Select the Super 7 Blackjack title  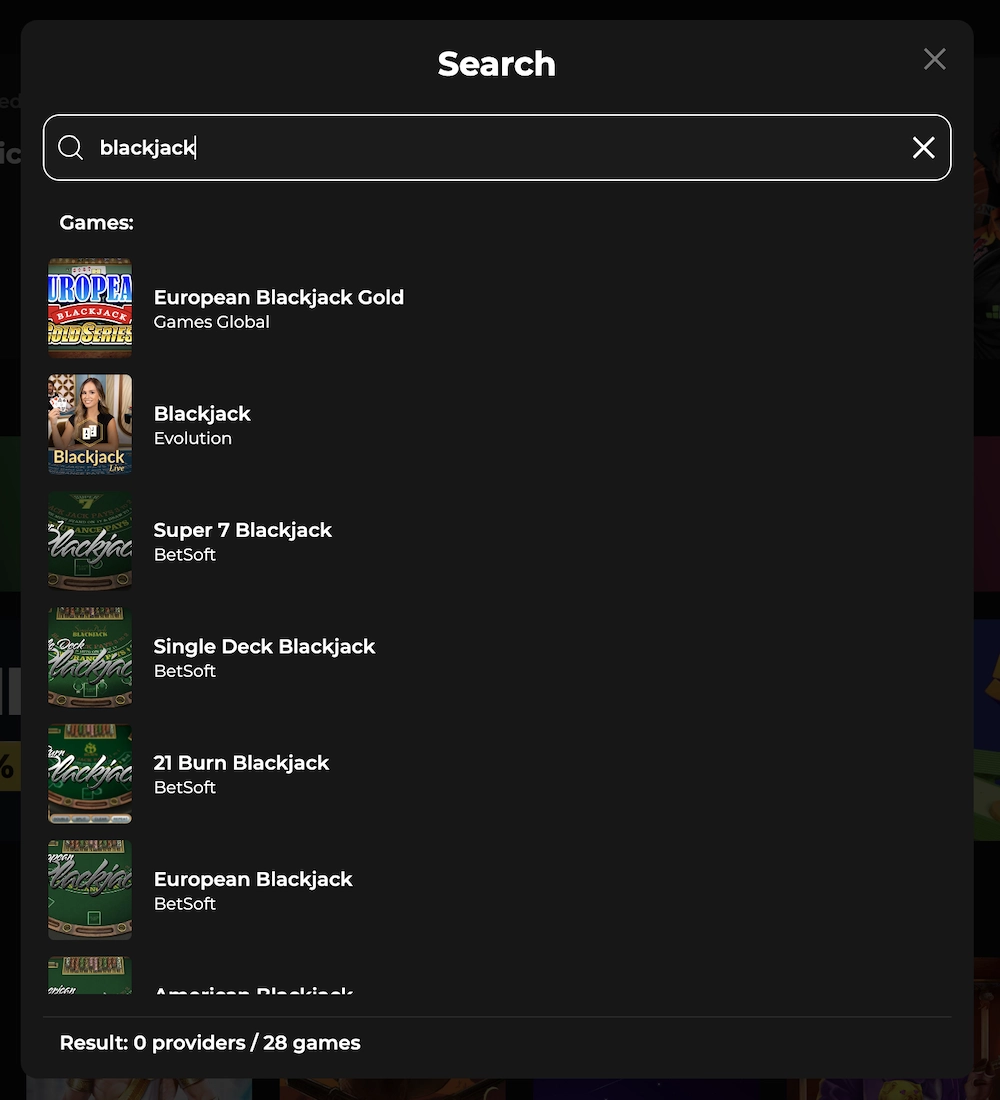tap(242, 530)
